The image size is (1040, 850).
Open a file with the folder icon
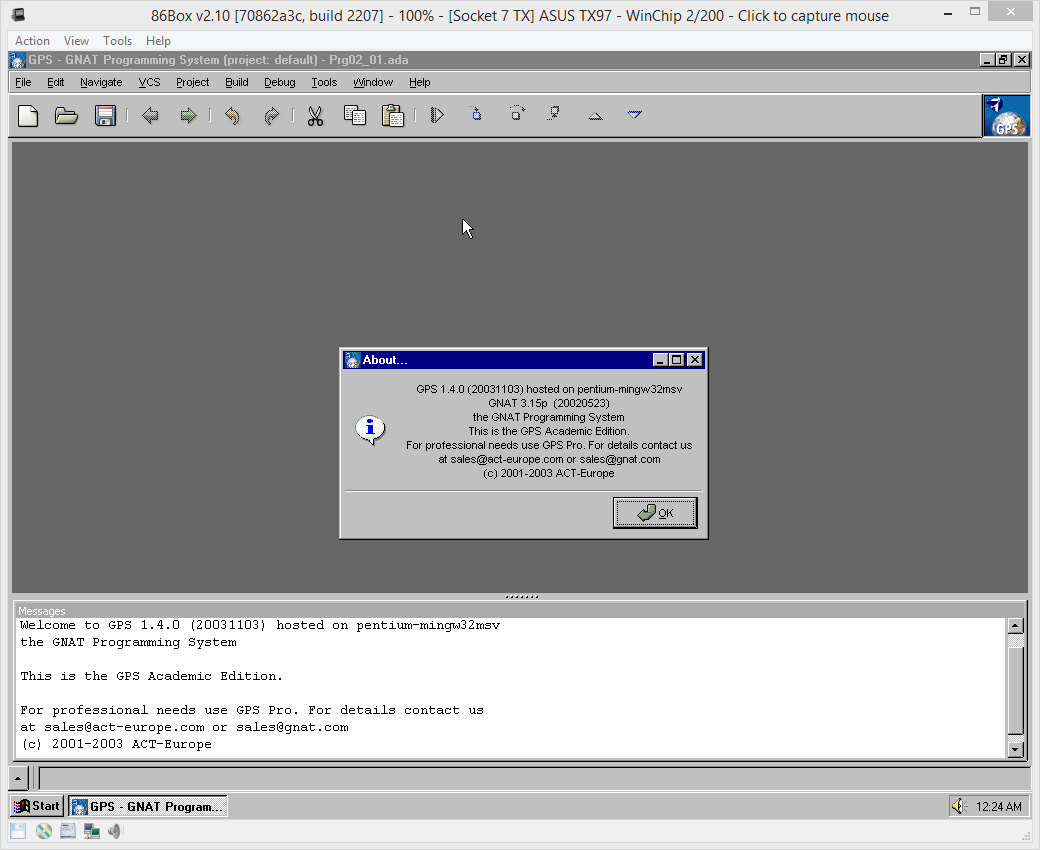pyautogui.click(x=66, y=116)
